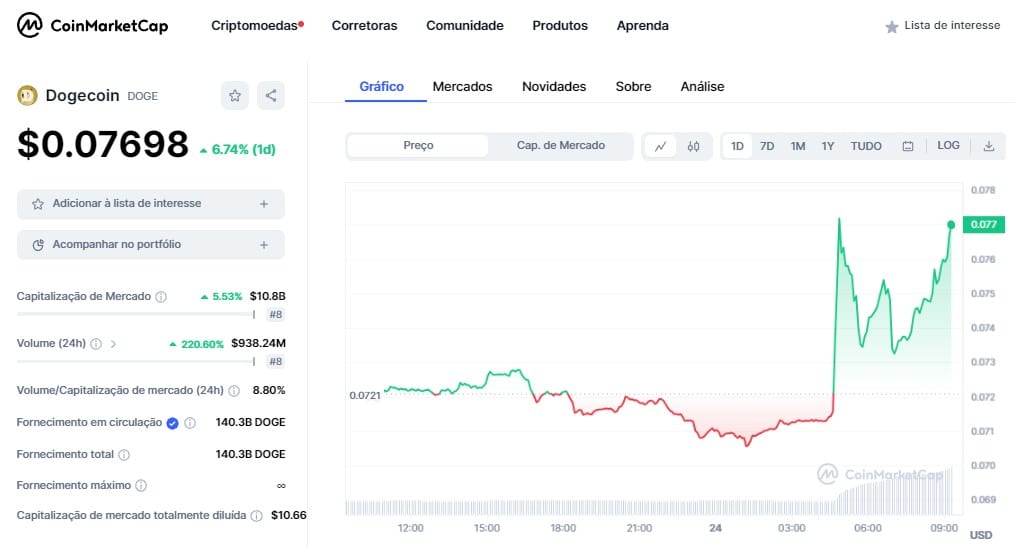
Task: Switch to Novidades tab
Action: [554, 87]
